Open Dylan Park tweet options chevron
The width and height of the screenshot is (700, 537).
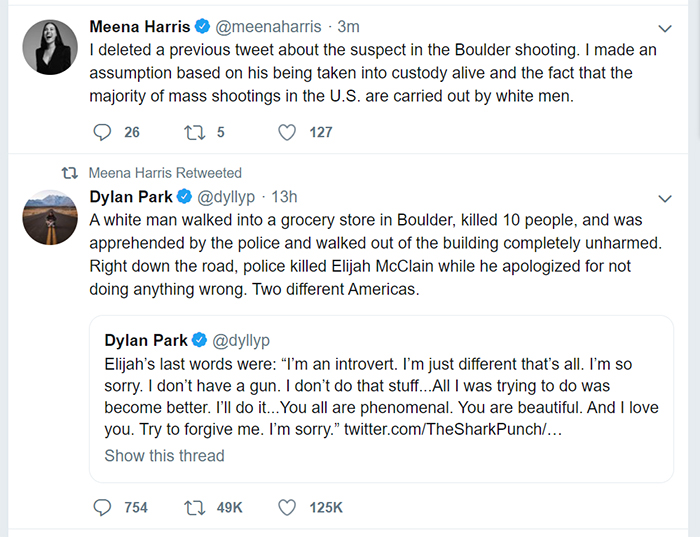click(x=666, y=196)
